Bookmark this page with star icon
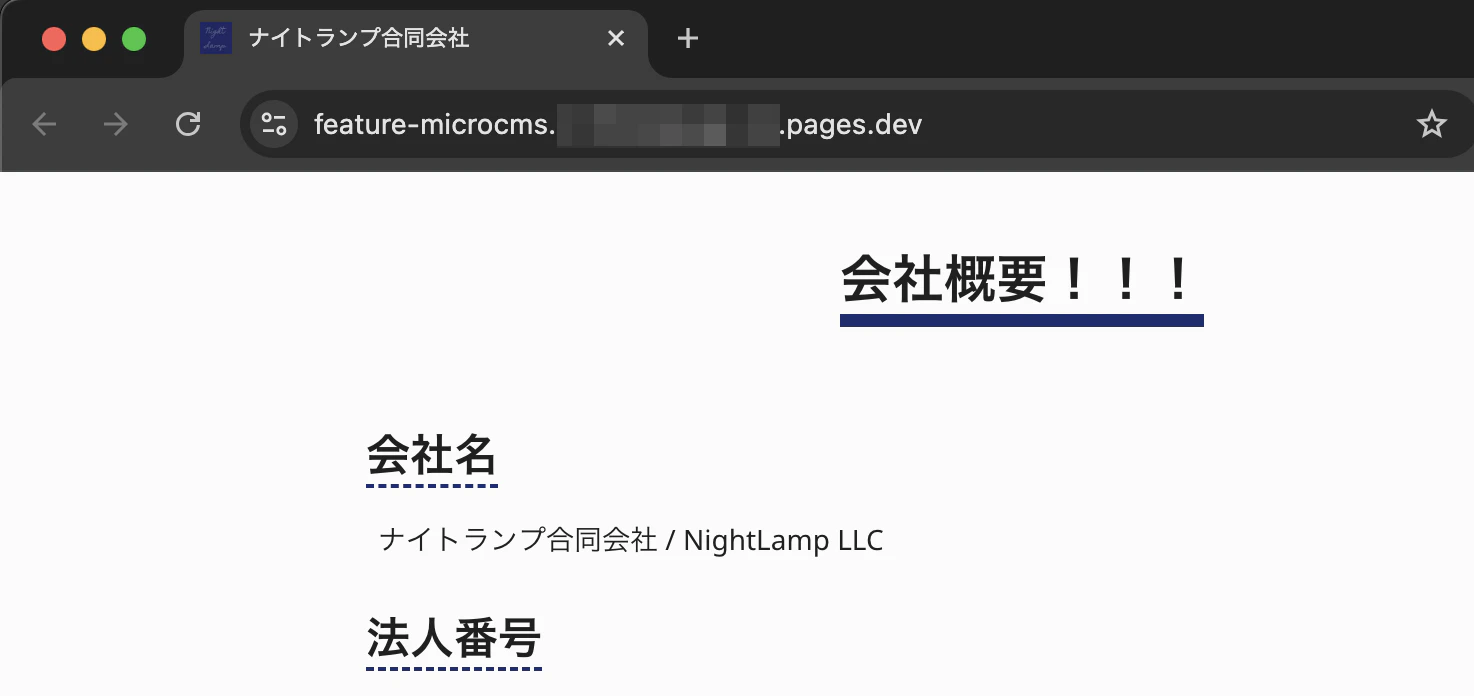This screenshot has width=1474, height=696. tap(1432, 124)
